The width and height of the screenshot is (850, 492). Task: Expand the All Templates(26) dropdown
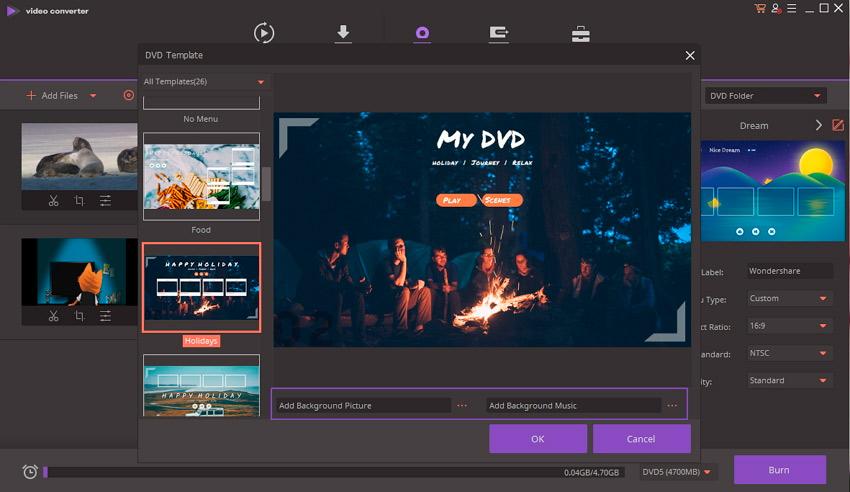[261, 82]
